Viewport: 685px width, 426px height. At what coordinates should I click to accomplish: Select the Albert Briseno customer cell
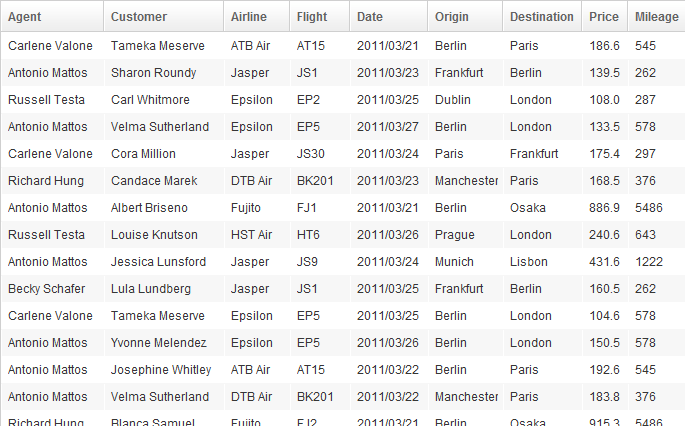point(164,208)
